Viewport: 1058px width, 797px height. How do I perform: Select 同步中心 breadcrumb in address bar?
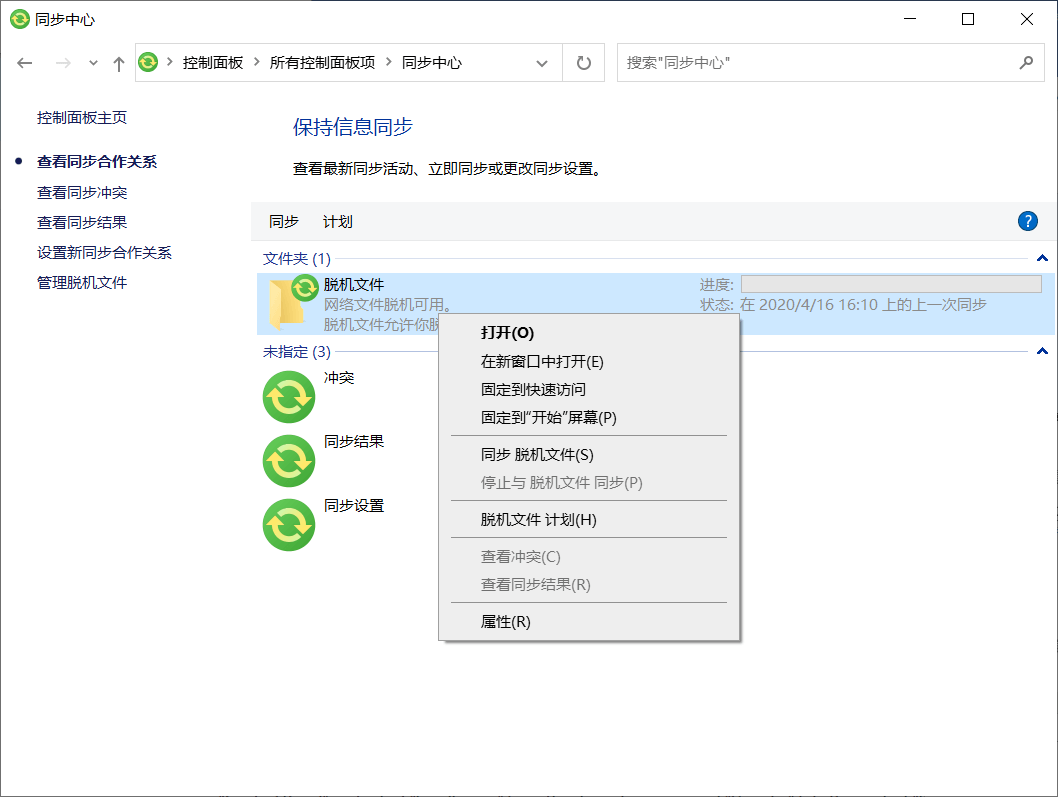point(432,63)
